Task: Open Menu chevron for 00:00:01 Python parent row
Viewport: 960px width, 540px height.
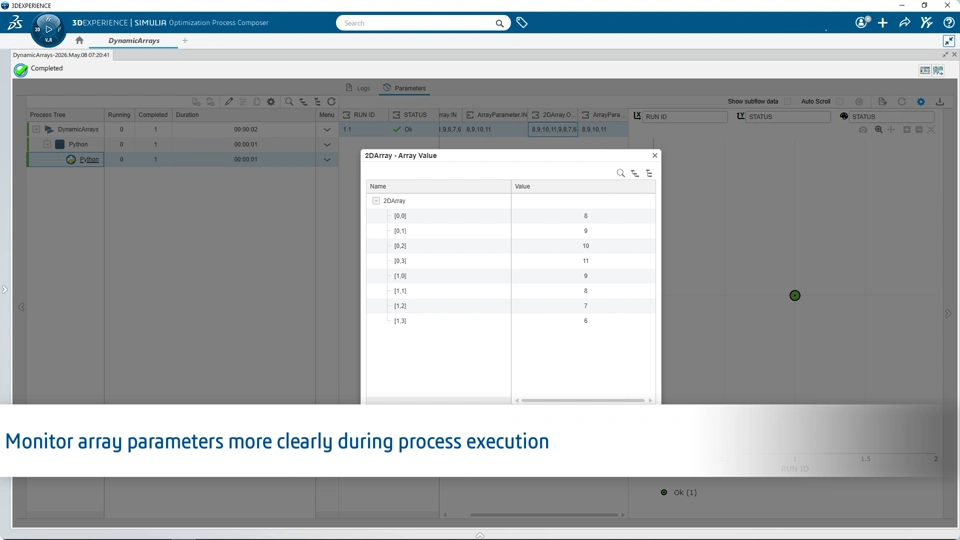Action: coord(327,144)
